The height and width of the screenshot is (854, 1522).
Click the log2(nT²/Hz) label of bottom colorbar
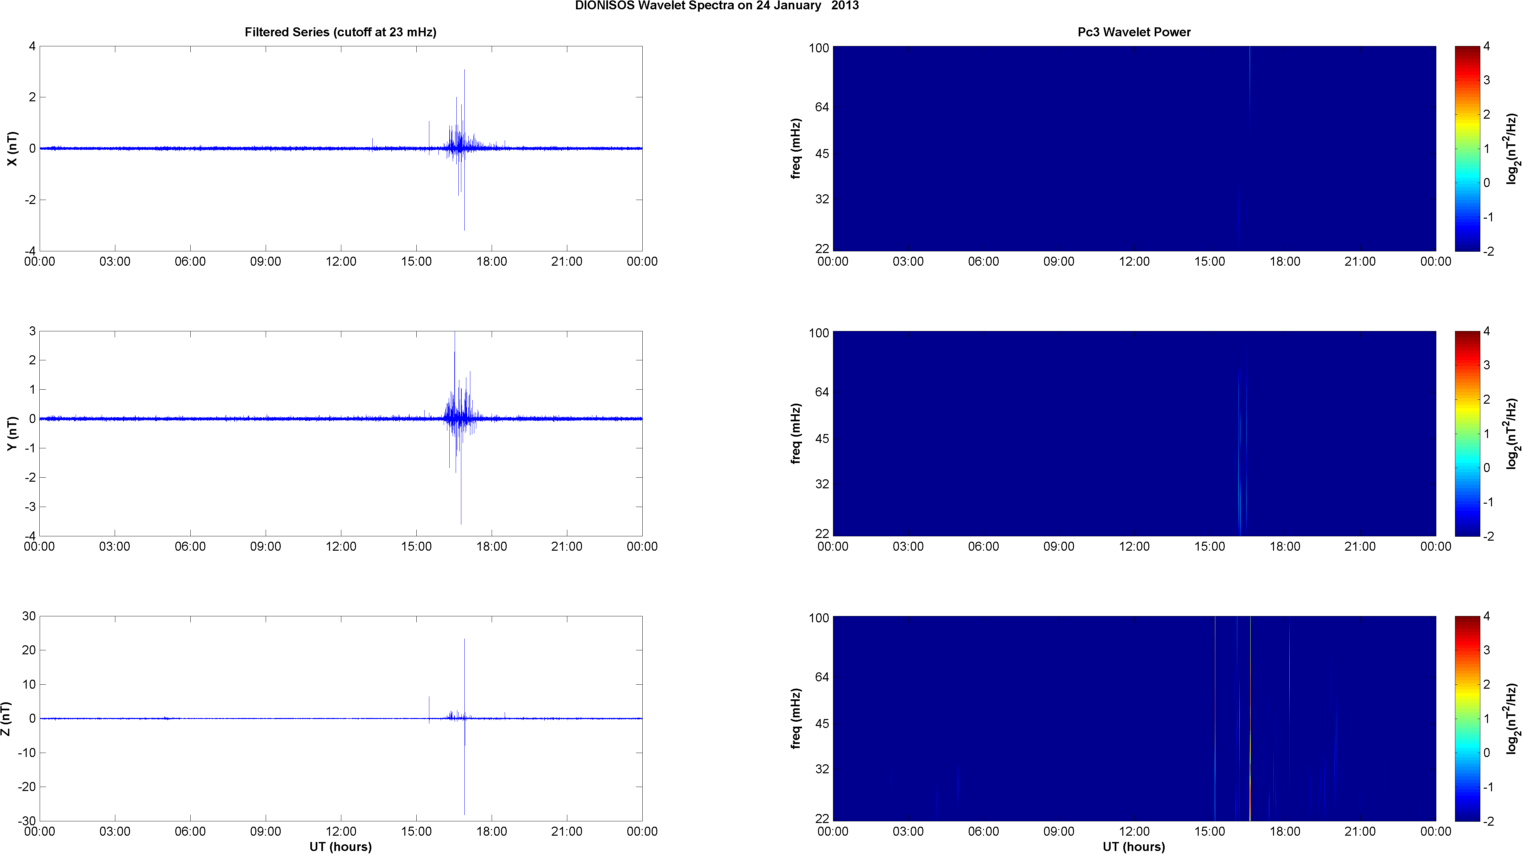pyautogui.click(x=1512, y=718)
